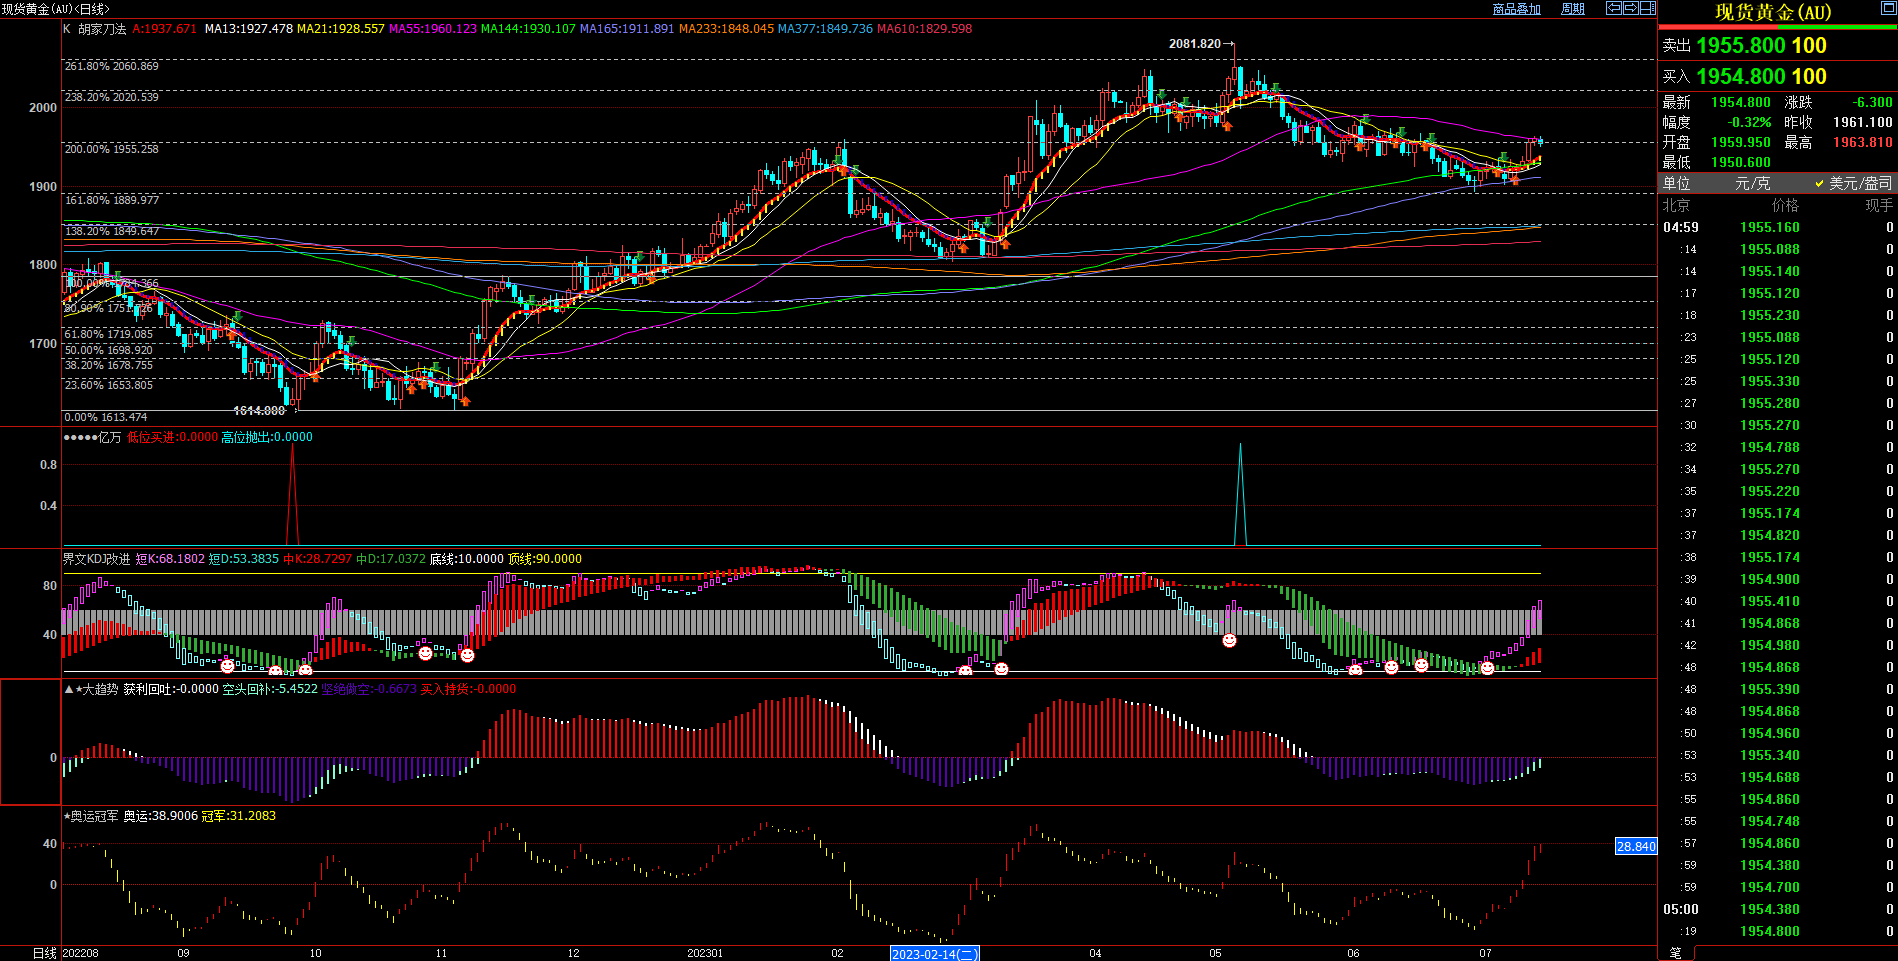
Task: Select the 笔 tab under the tick list
Action: 1676,953
